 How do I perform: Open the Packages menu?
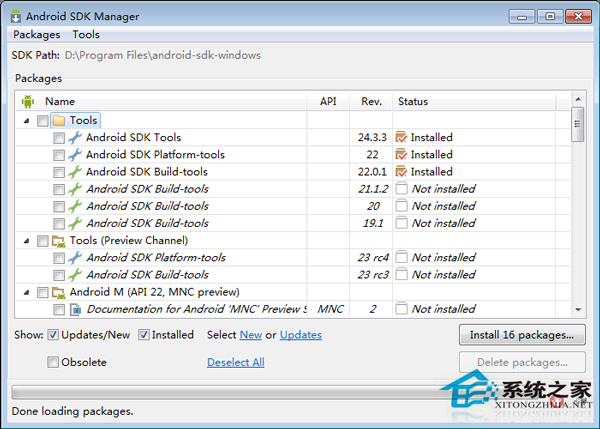[x=37, y=35]
